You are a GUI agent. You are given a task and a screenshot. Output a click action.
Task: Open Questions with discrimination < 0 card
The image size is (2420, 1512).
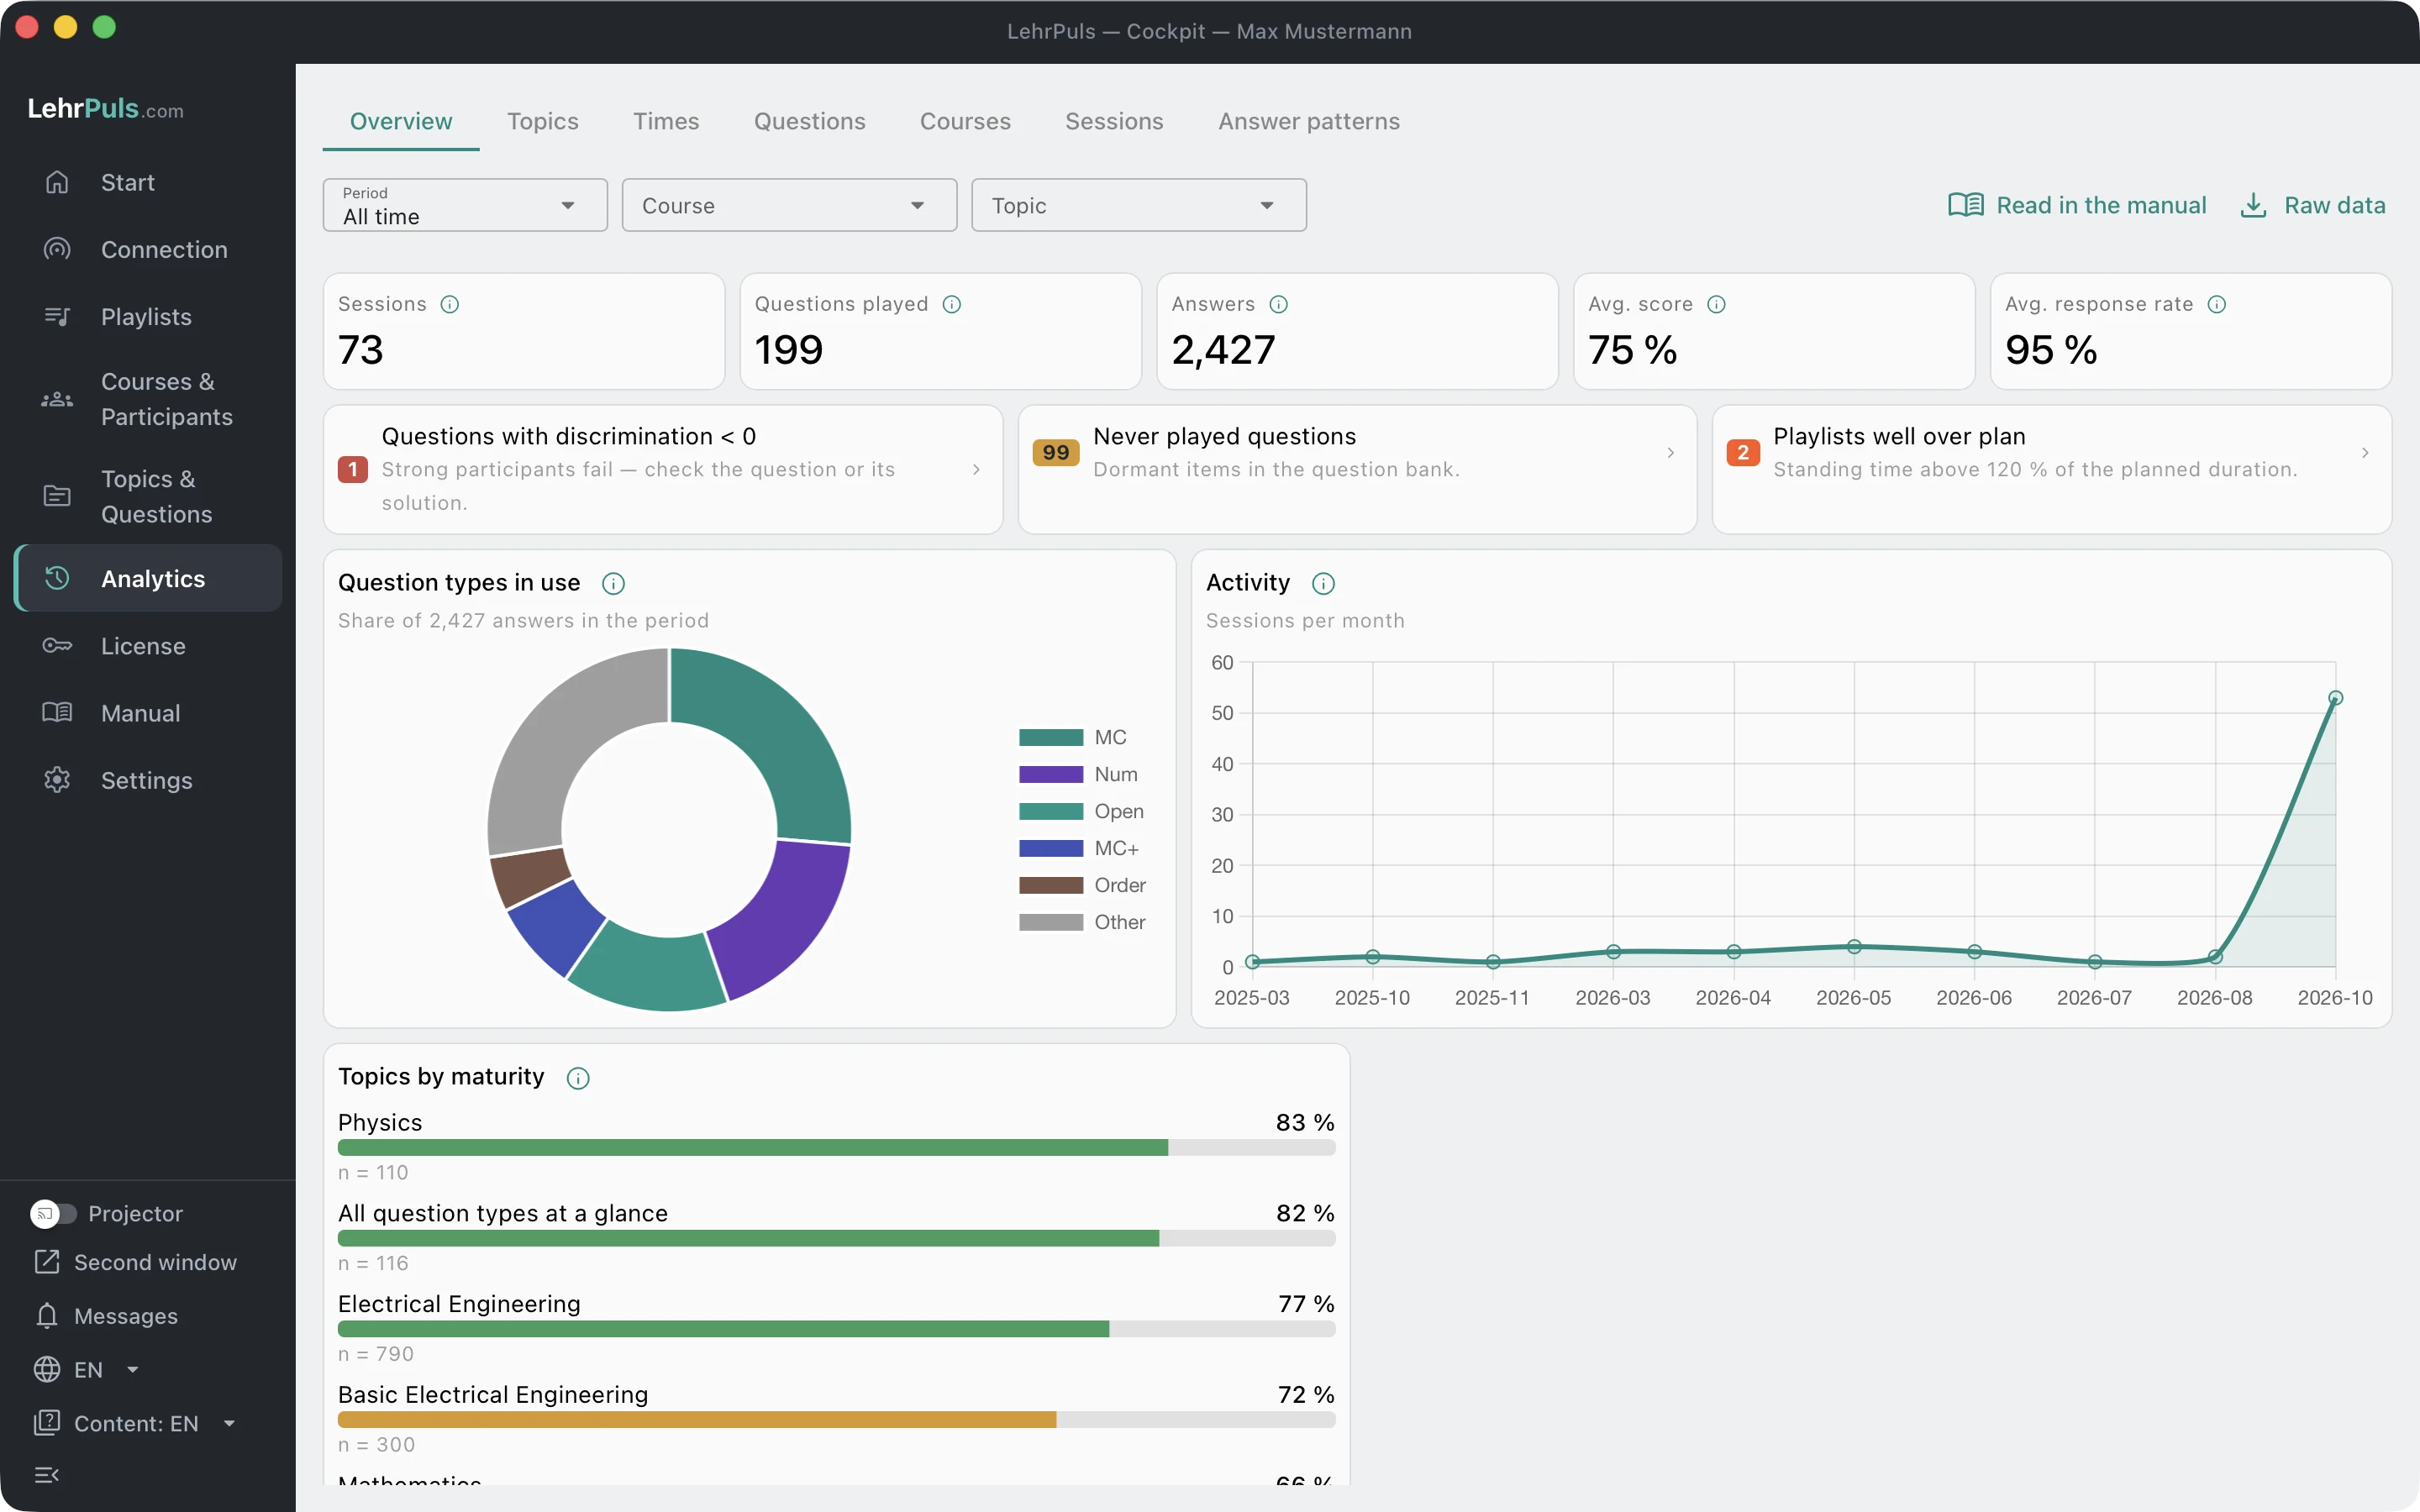[663, 469]
